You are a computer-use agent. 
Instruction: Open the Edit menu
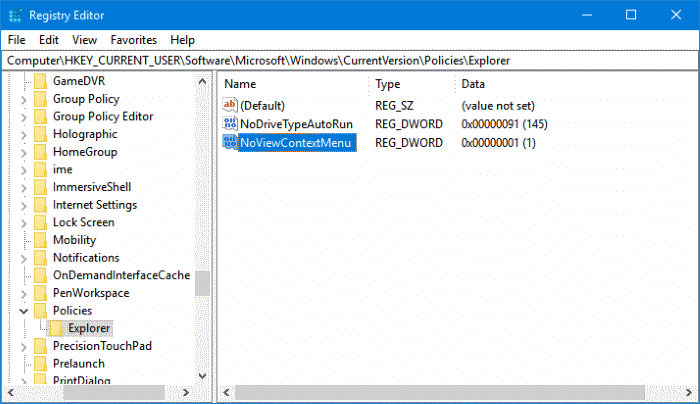coord(49,40)
